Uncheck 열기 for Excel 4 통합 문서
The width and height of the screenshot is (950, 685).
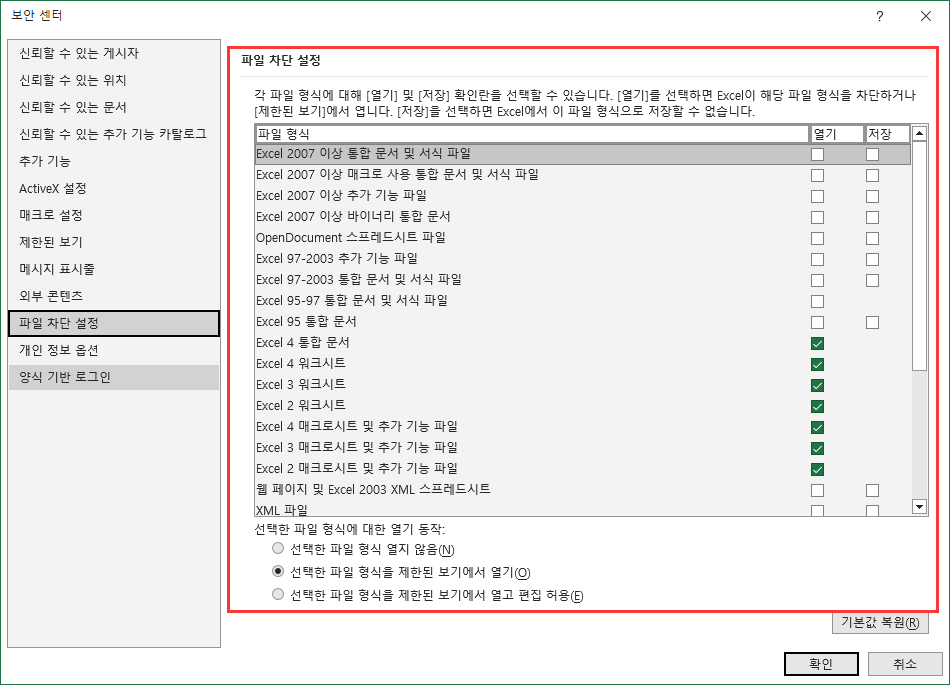(818, 342)
